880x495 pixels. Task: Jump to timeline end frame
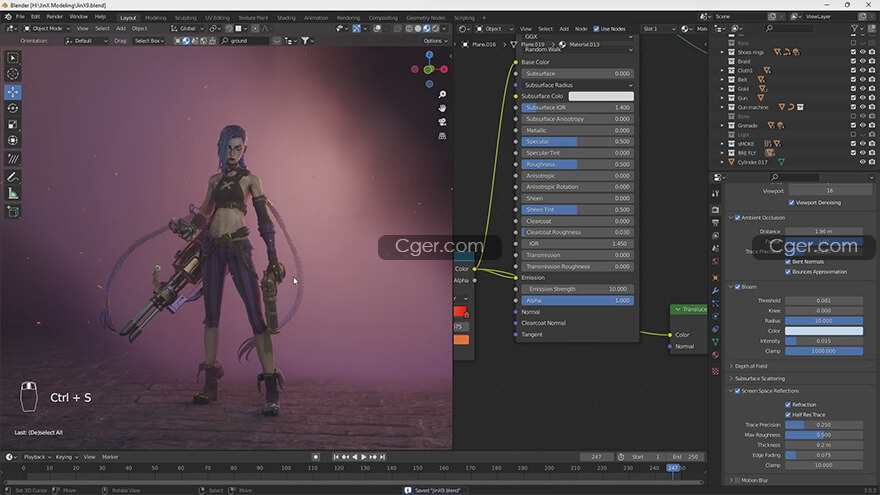pyautogui.click(x=382, y=457)
